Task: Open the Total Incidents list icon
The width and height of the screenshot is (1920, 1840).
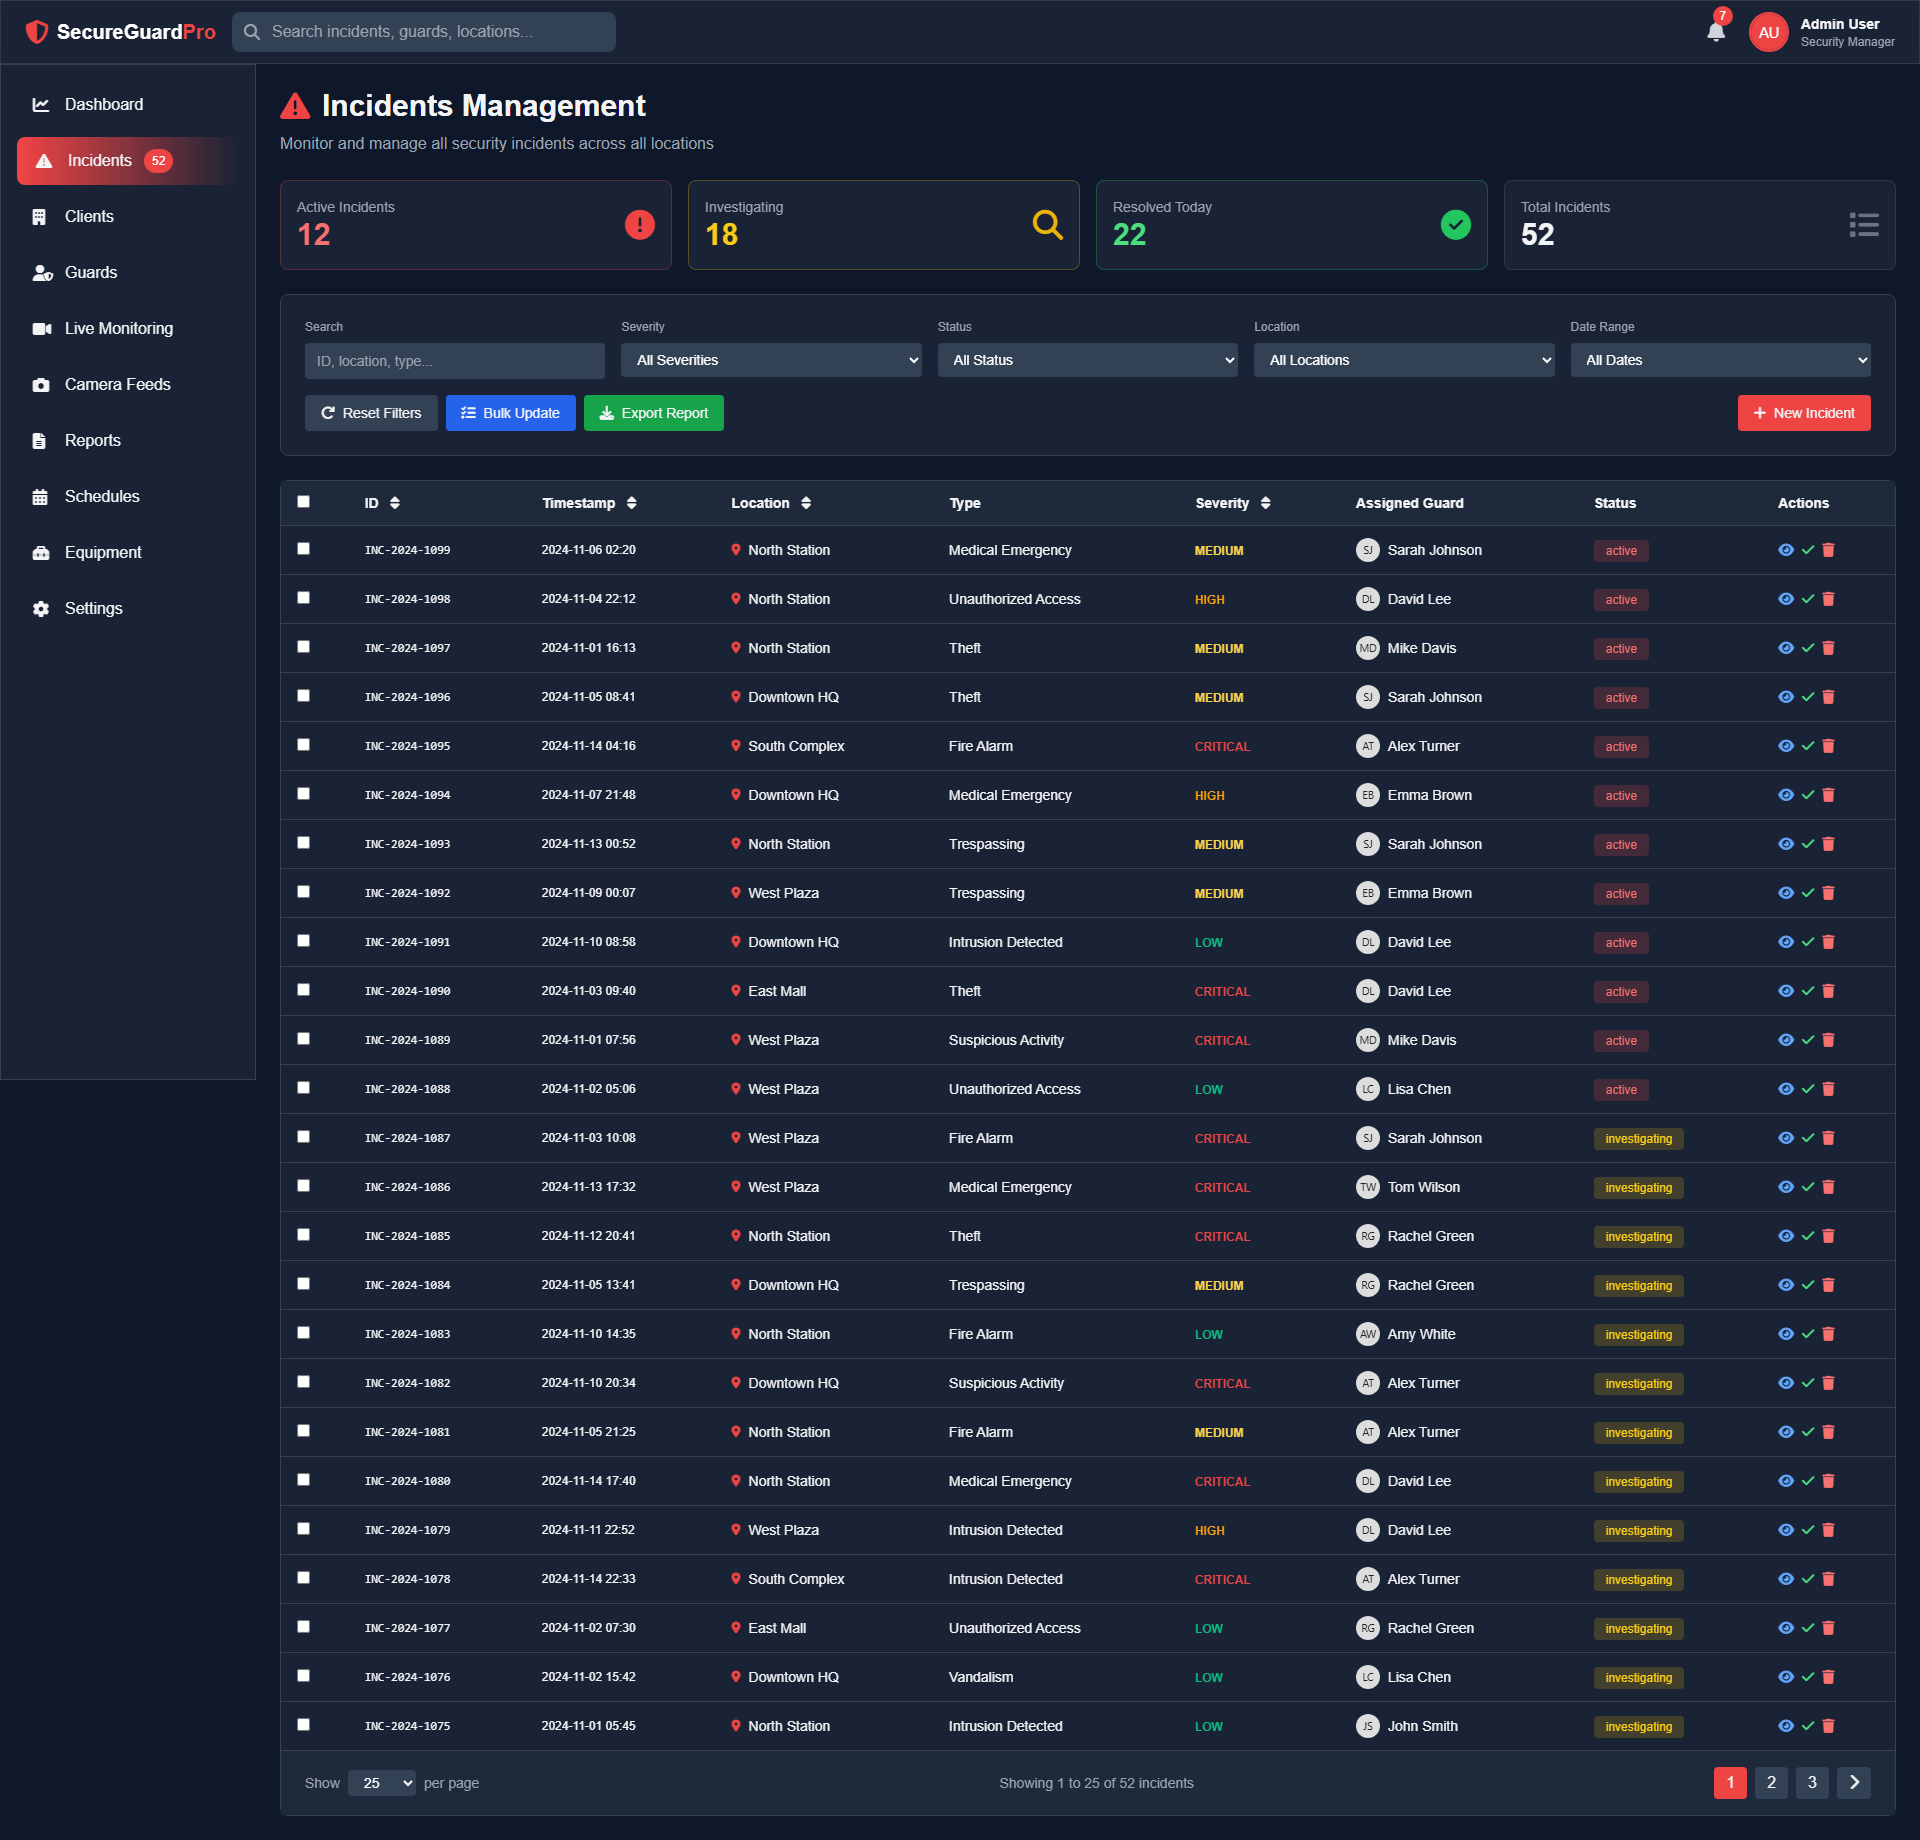Action: (x=1864, y=224)
